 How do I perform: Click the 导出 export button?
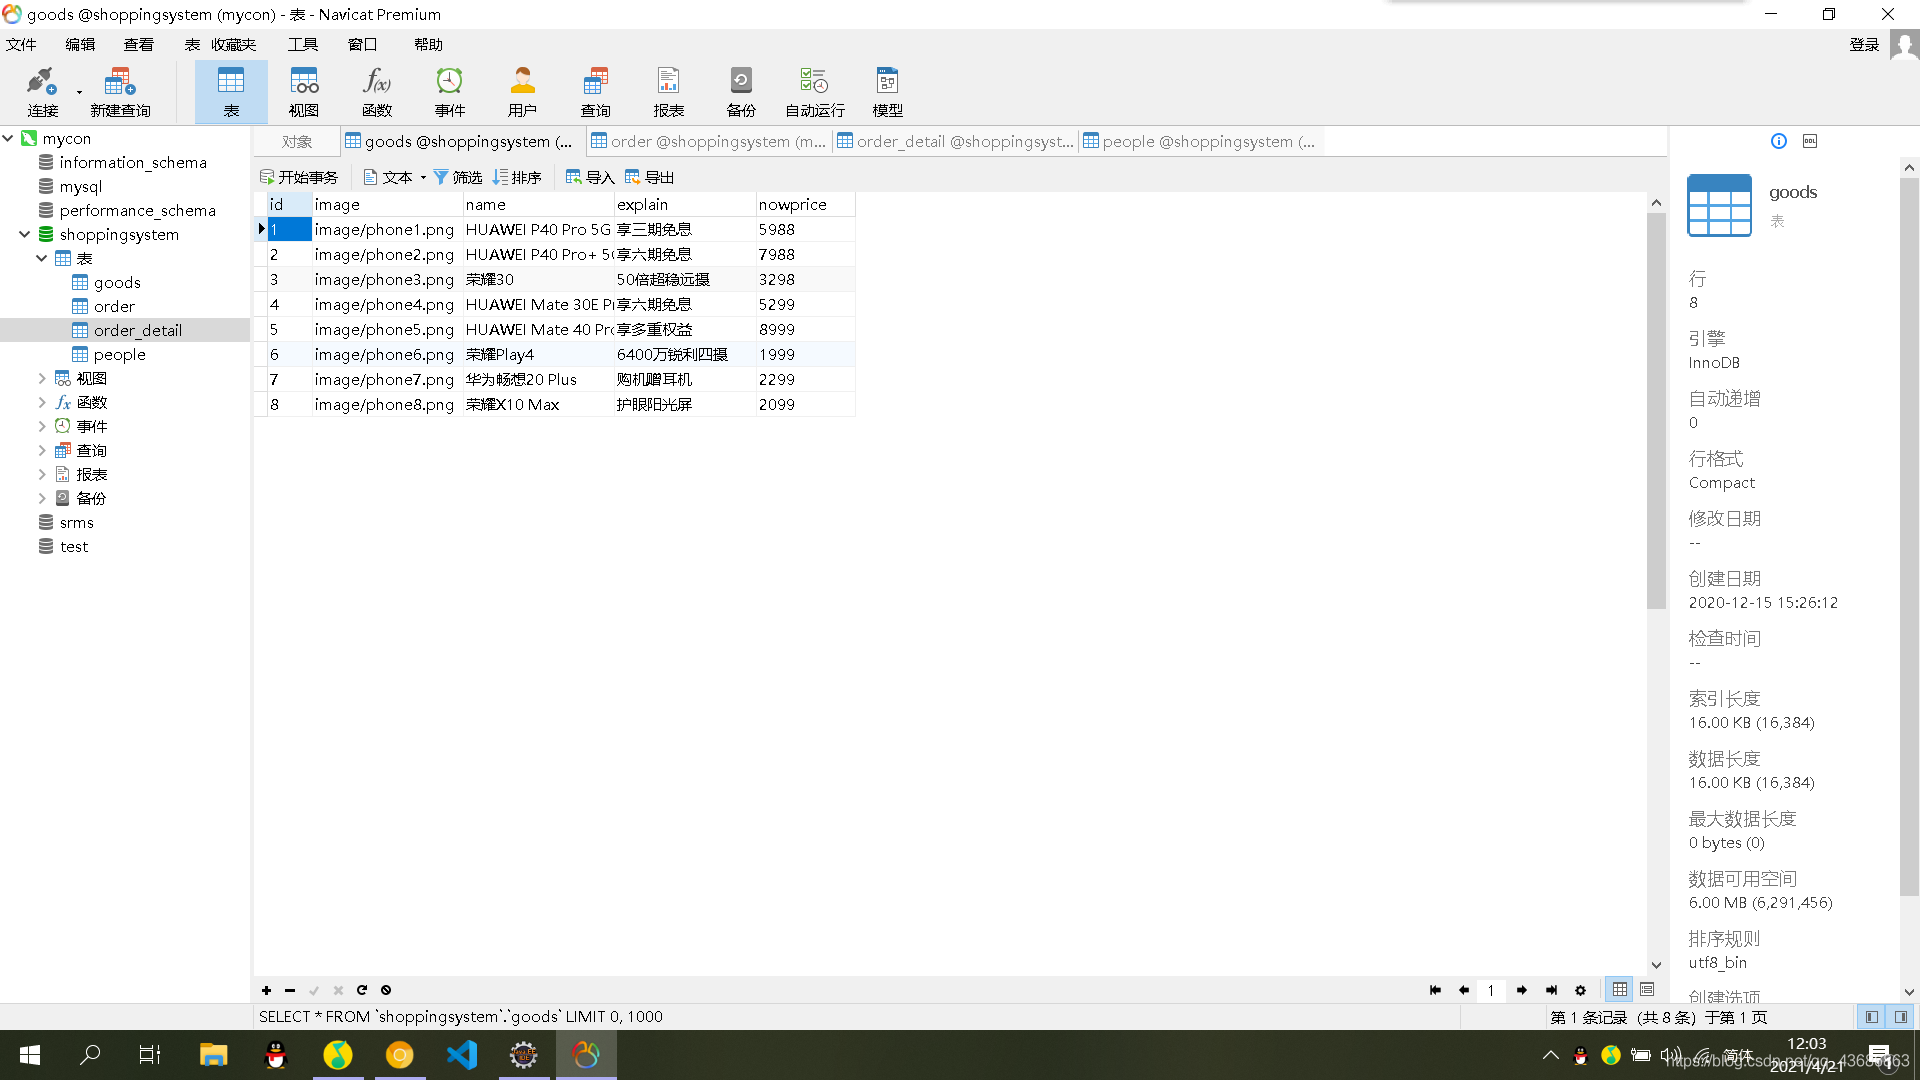(650, 177)
